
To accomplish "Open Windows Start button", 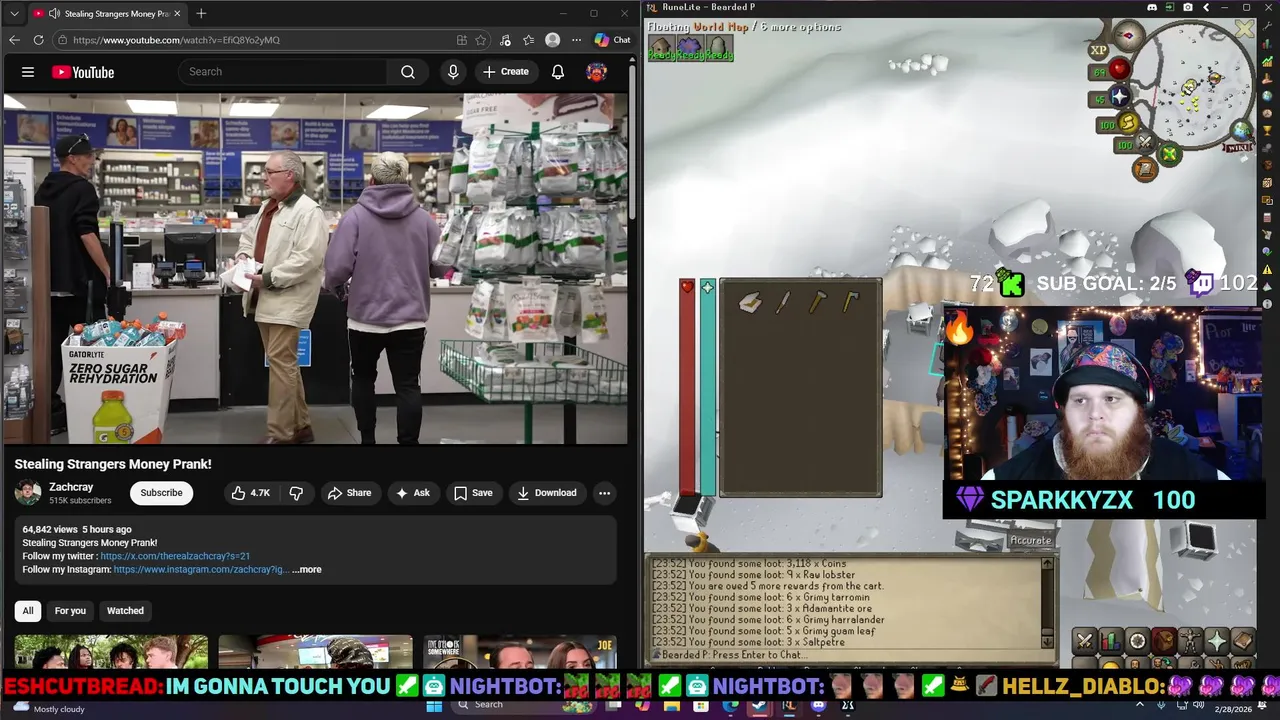I will 434,705.
